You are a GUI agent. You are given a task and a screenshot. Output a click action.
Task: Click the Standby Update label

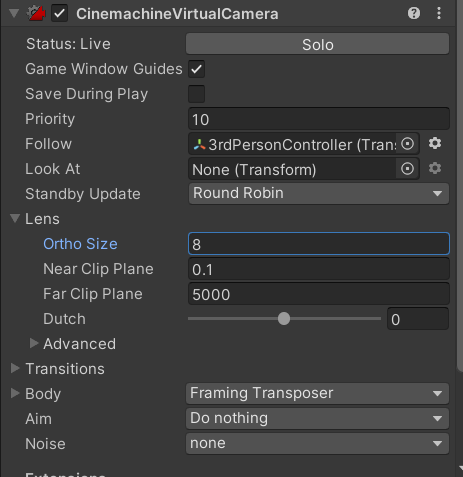point(83,194)
